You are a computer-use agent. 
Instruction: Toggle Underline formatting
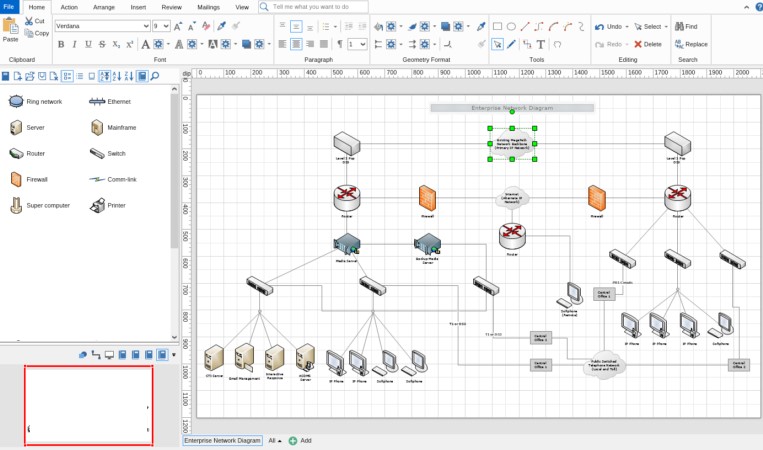pyautogui.click(x=88, y=44)
